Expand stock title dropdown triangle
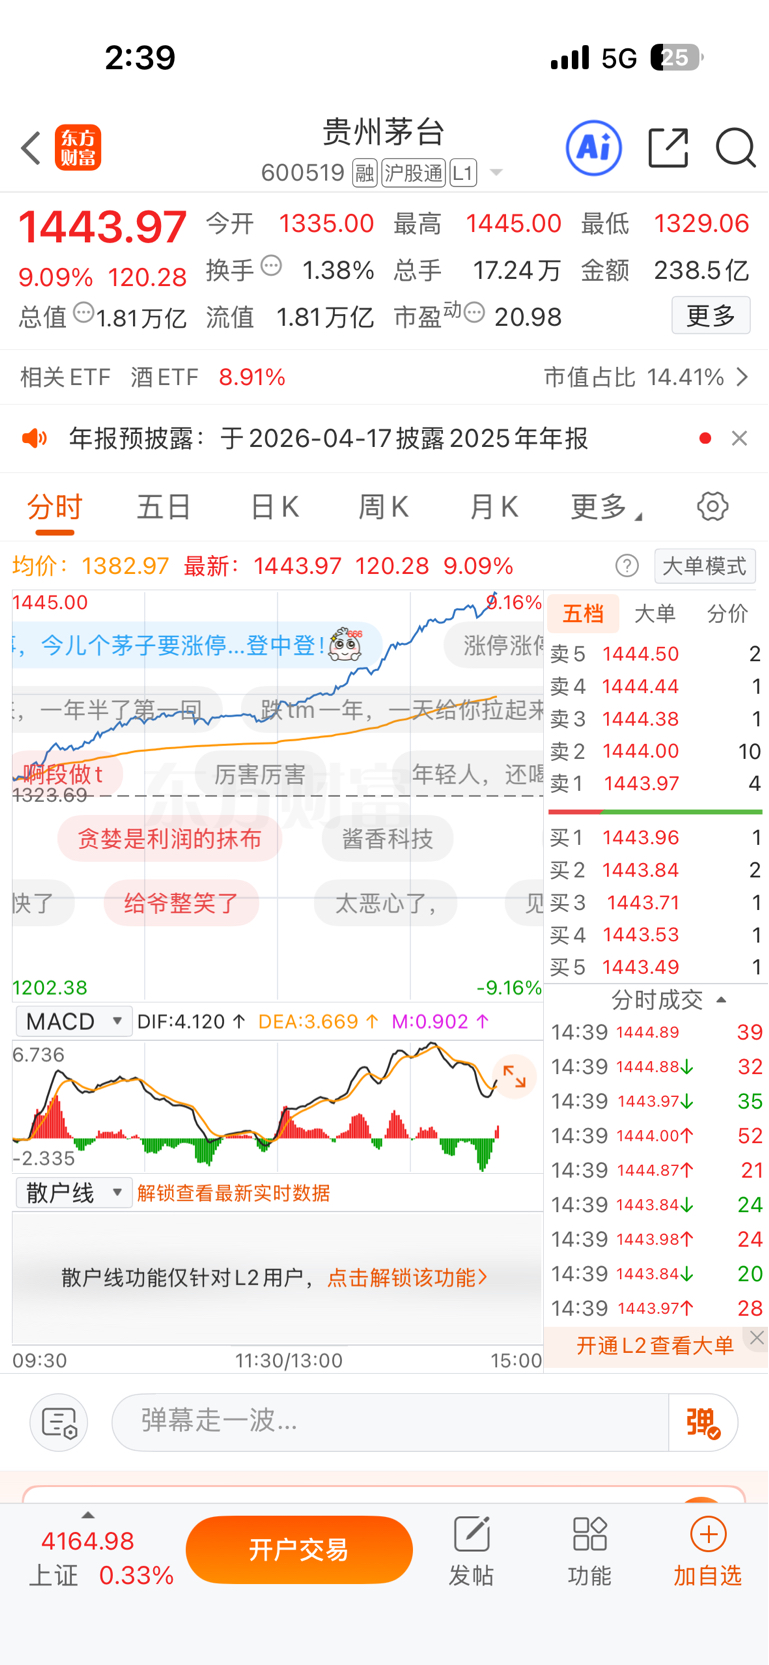 (x=496, y=174)
